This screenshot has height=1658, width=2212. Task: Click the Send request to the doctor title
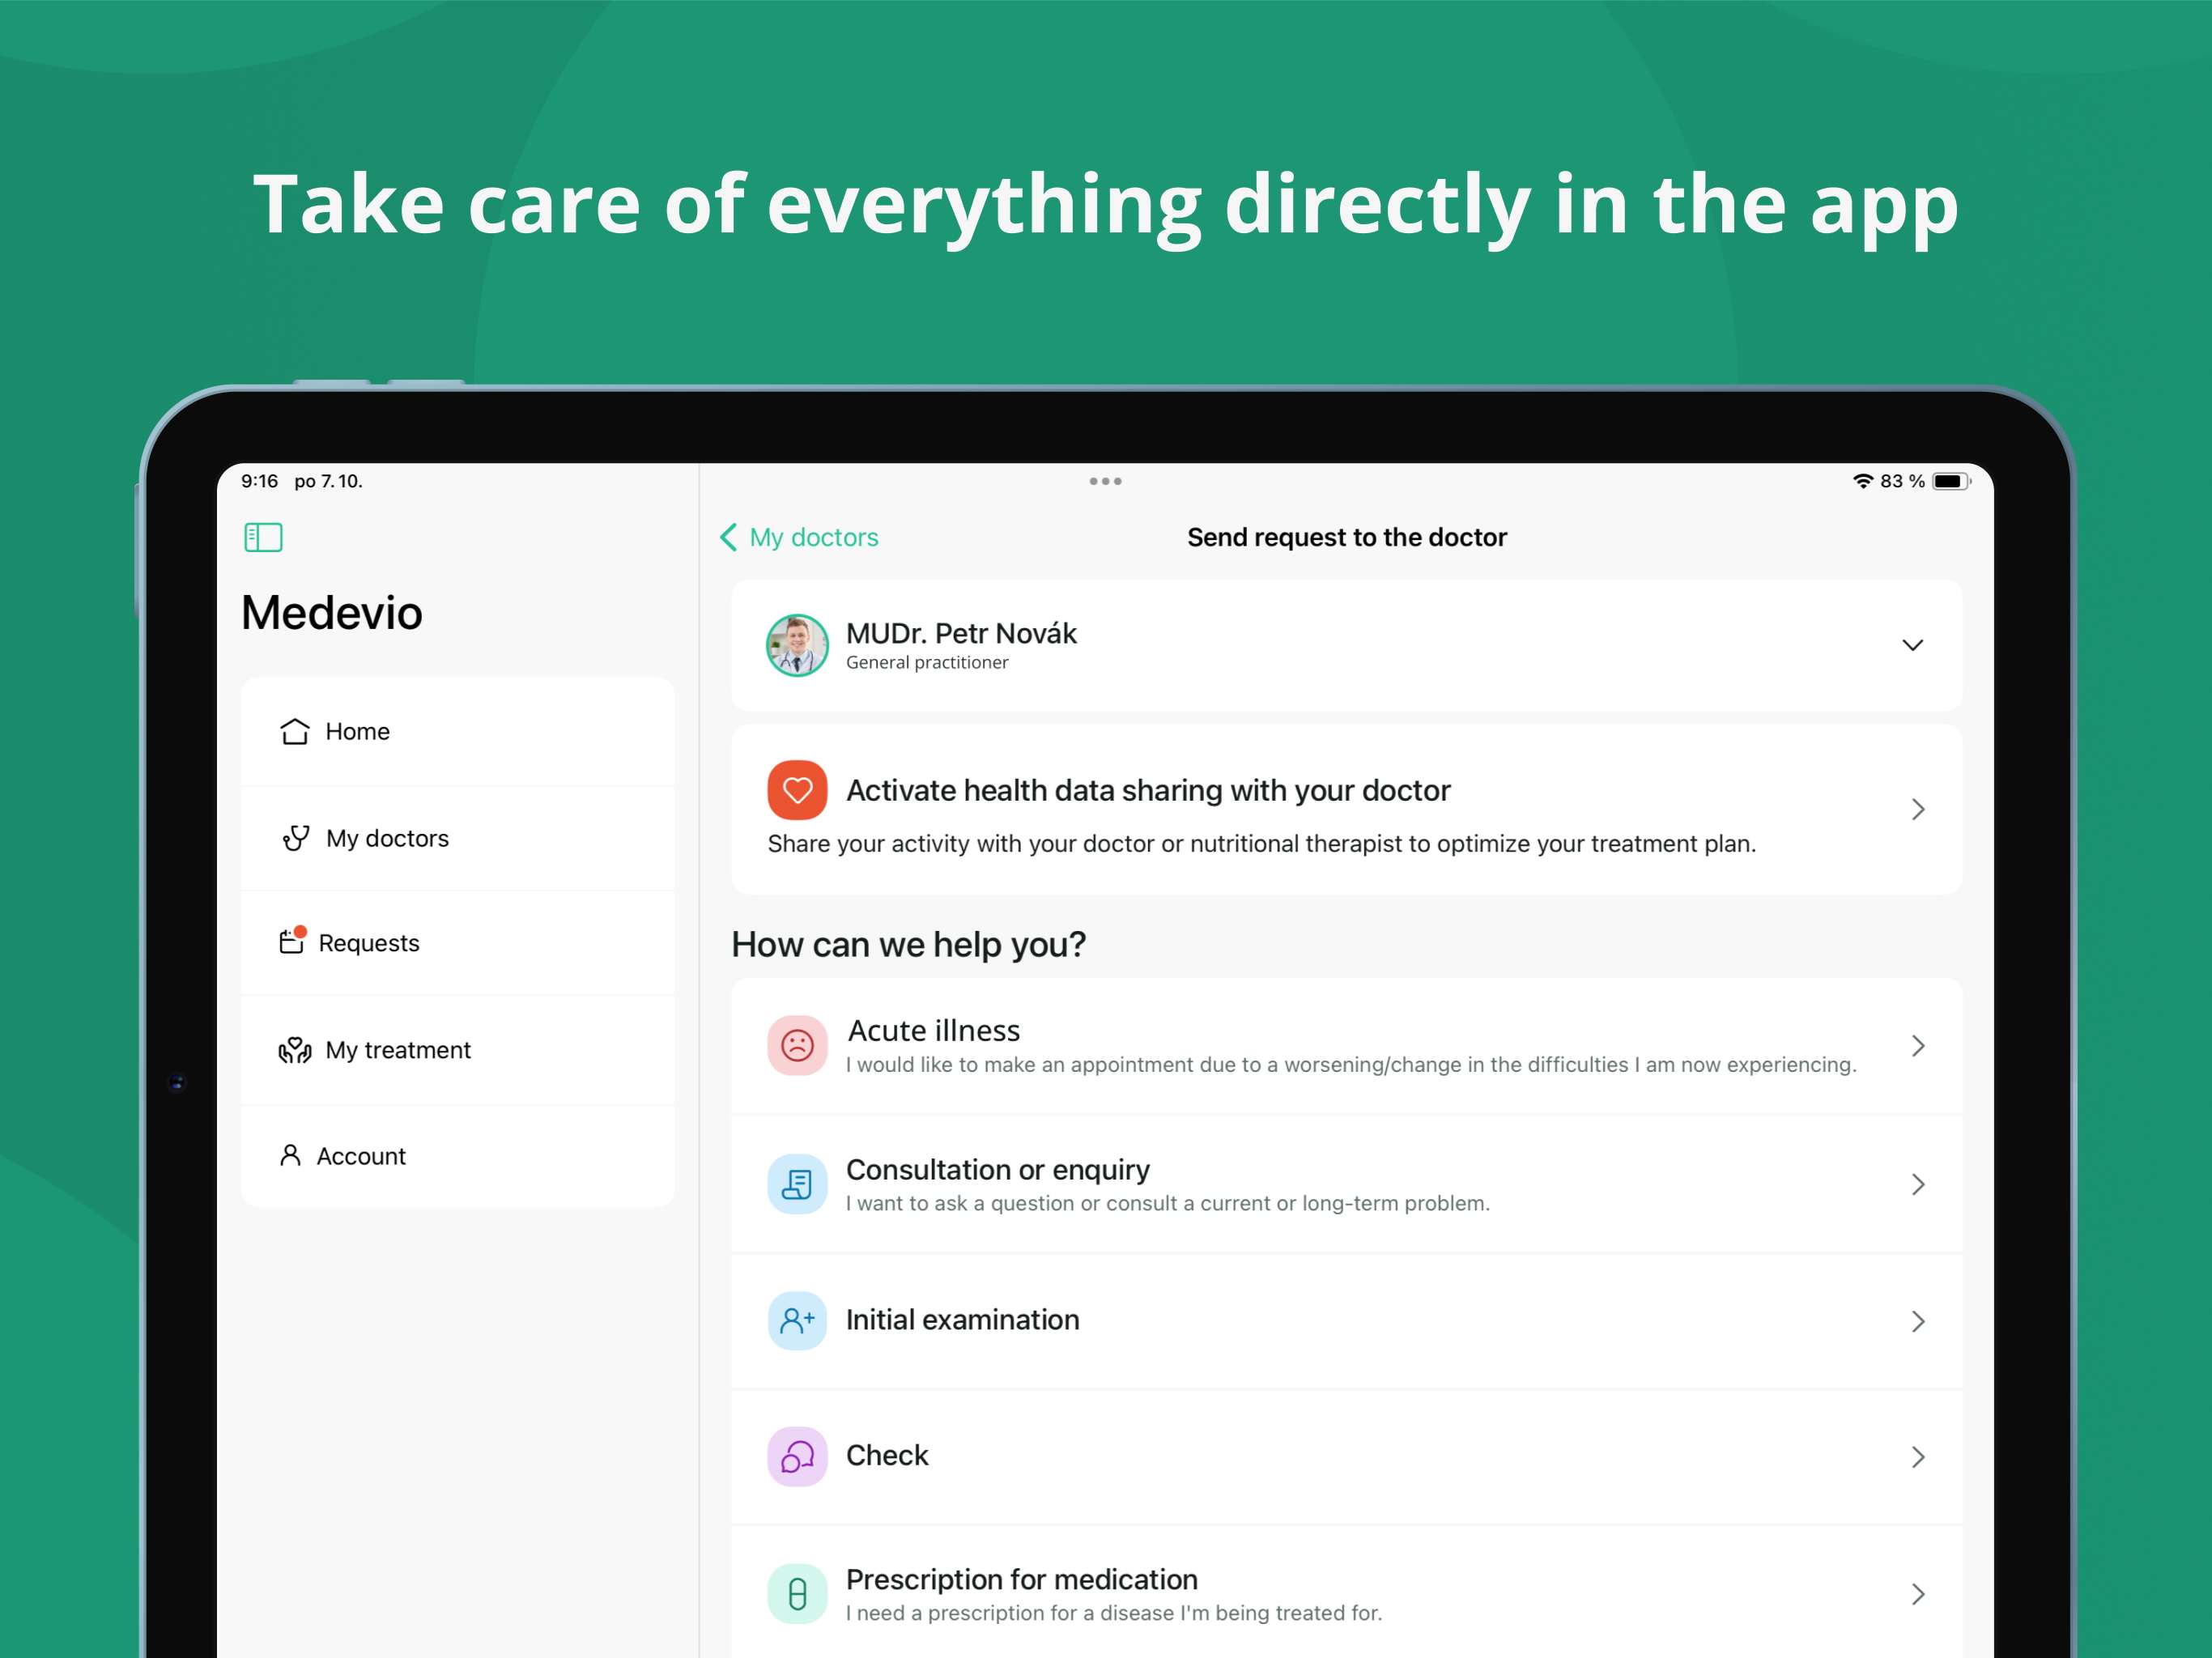[x=1346, y=537]
